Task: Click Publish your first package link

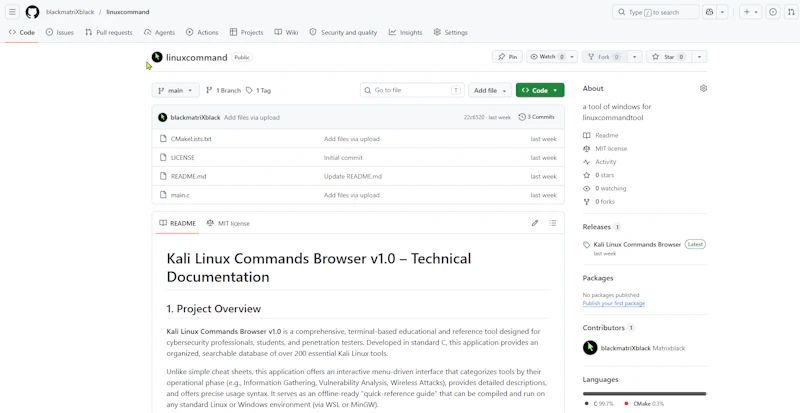Action: pos(614,303)
